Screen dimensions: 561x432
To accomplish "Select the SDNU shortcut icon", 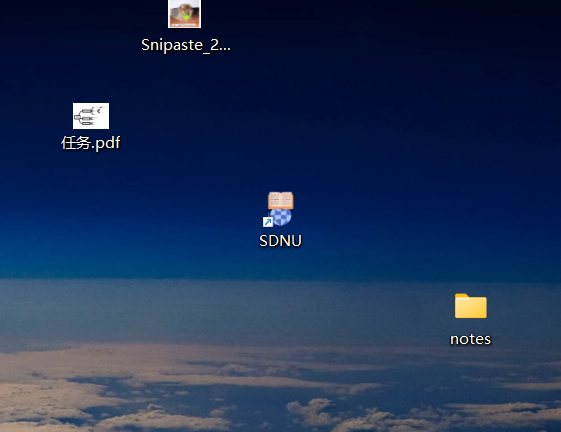I will pyautogui.click(x=279, y=209).
